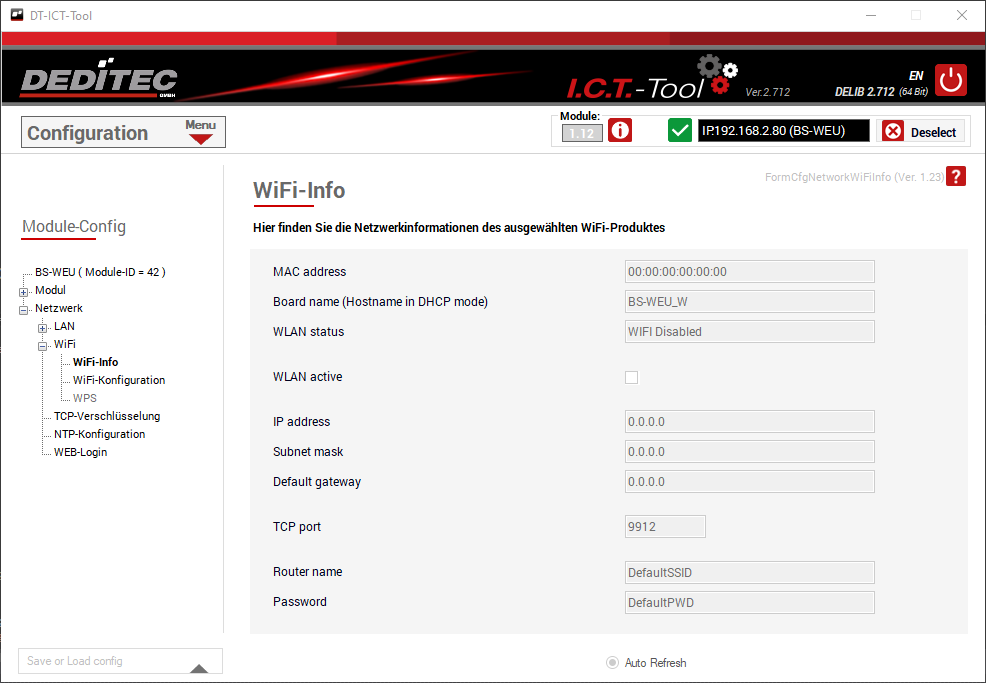Viewport: 986px width, 683px height.
Task: Toggle the WLAN active checkbox
Action: coord(631,377)
